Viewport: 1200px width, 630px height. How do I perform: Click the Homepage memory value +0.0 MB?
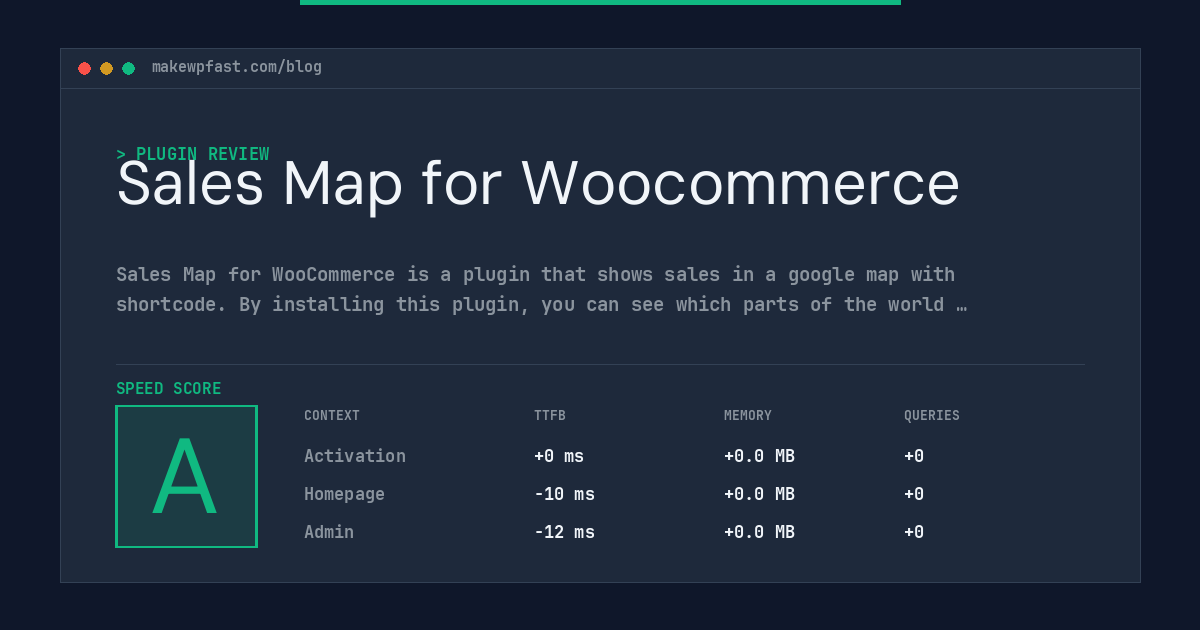(759, 494)
